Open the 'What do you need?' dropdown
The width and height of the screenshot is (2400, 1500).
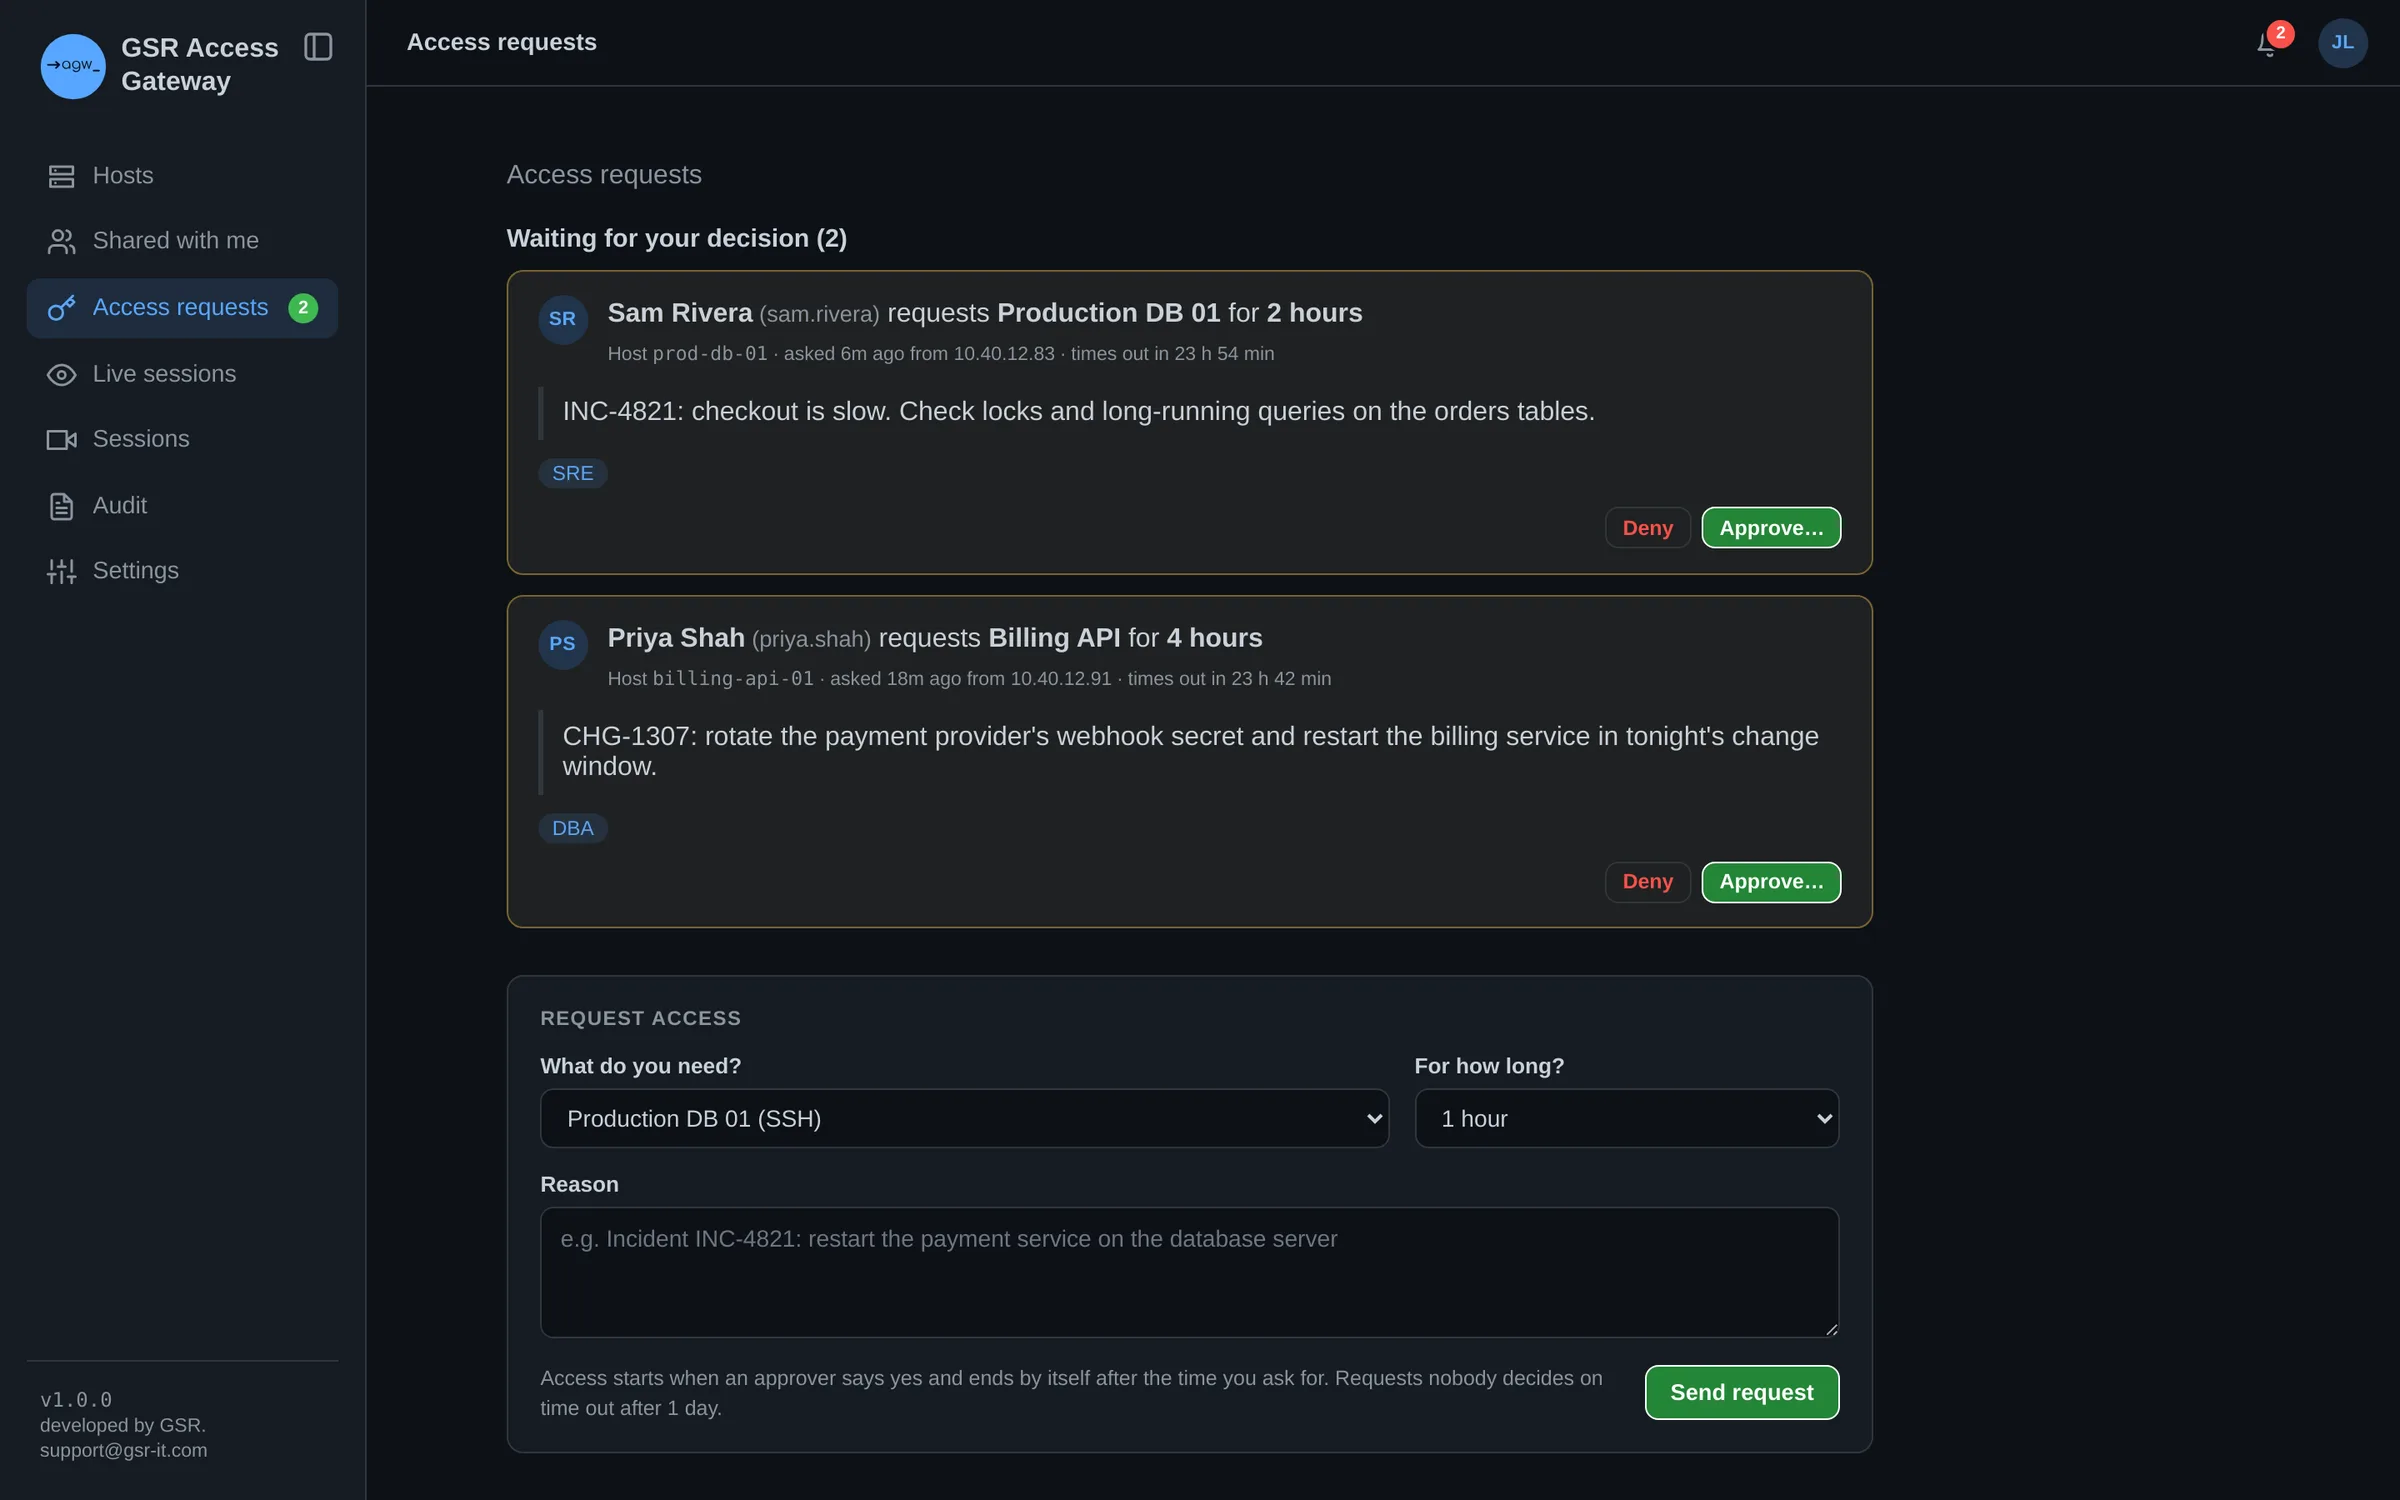pos(964,1118)
